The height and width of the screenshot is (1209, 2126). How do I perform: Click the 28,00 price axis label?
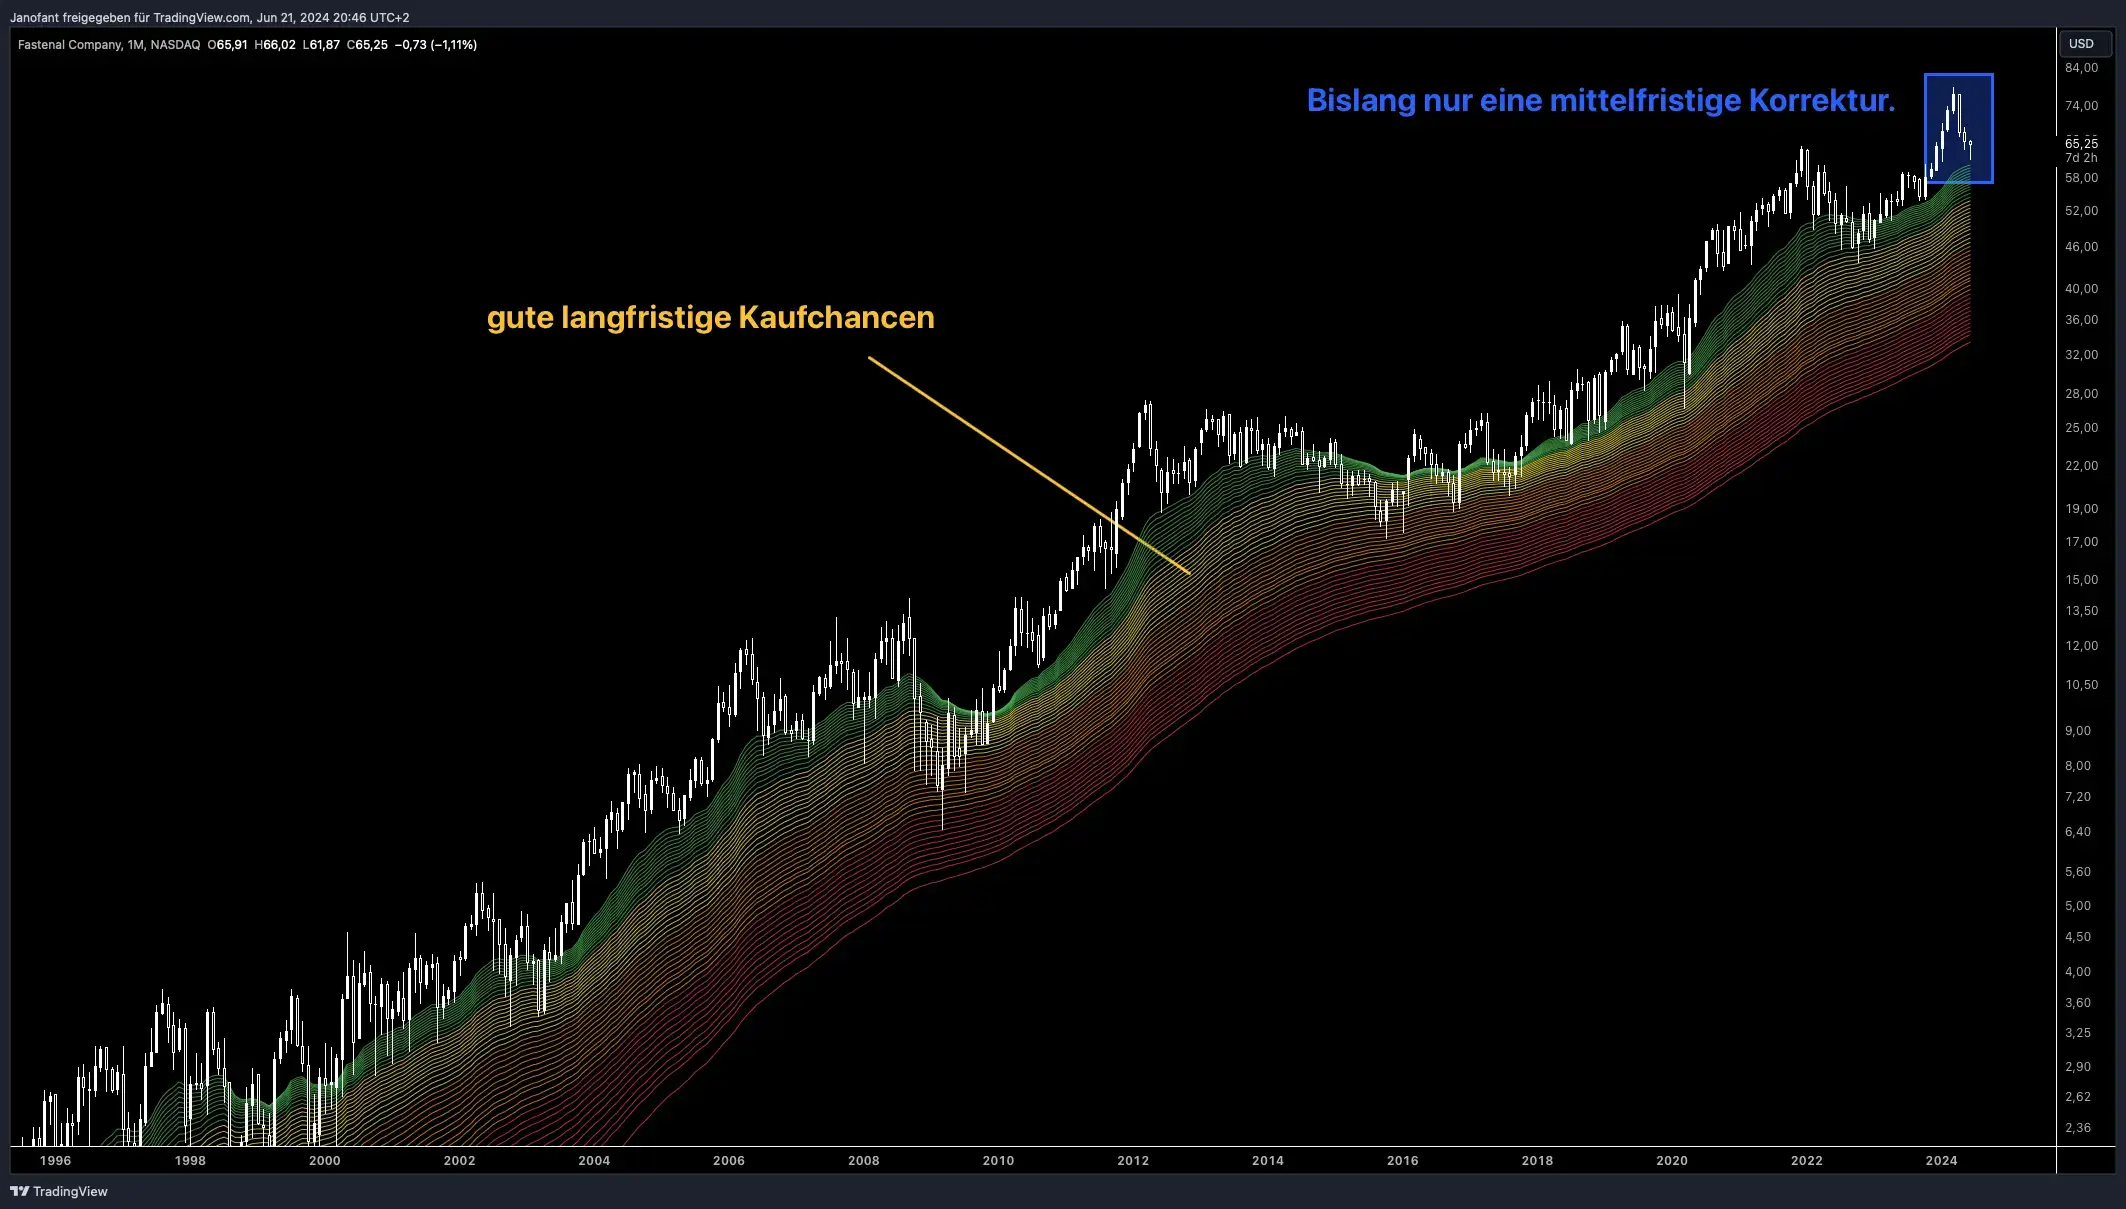2081,394
